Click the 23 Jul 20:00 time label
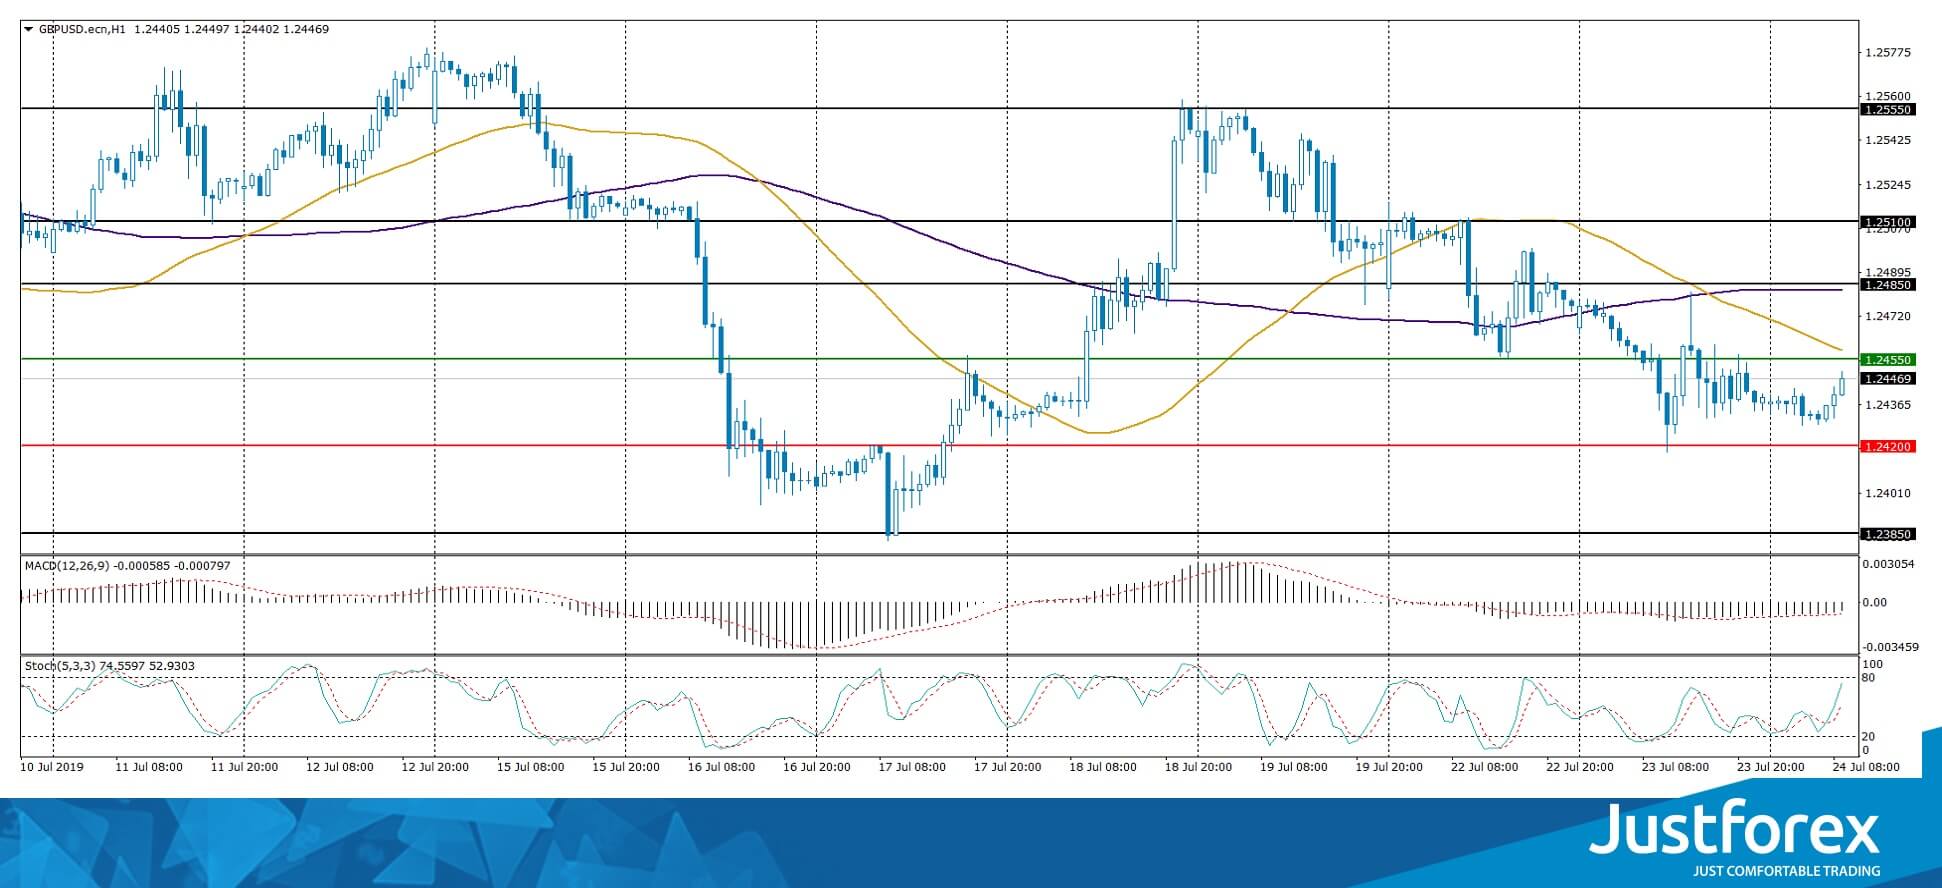 1771,767
